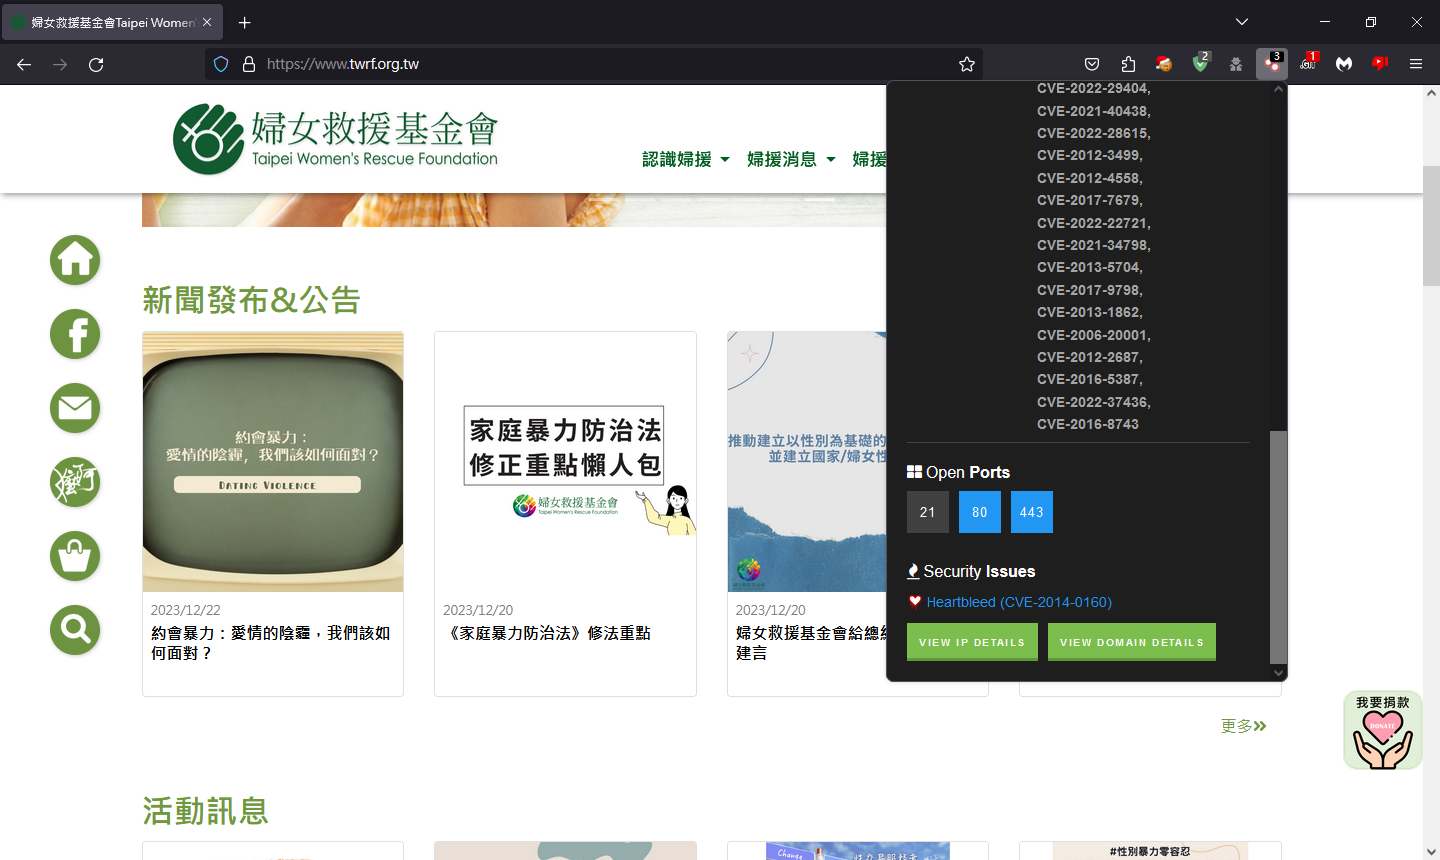Select open port 443
The height and width of the screenshot is (860, 1440).
tap(1032, 512)
